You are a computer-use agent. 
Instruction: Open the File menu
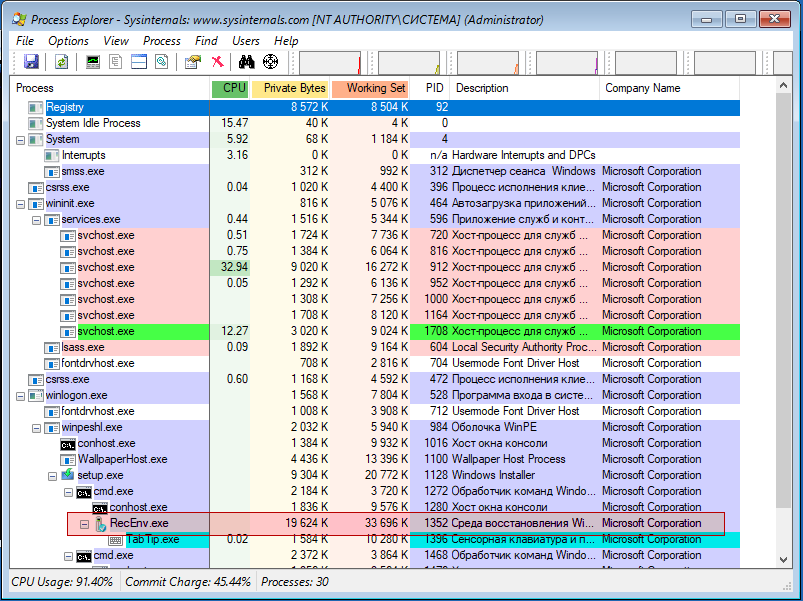[x=25, y=41]
